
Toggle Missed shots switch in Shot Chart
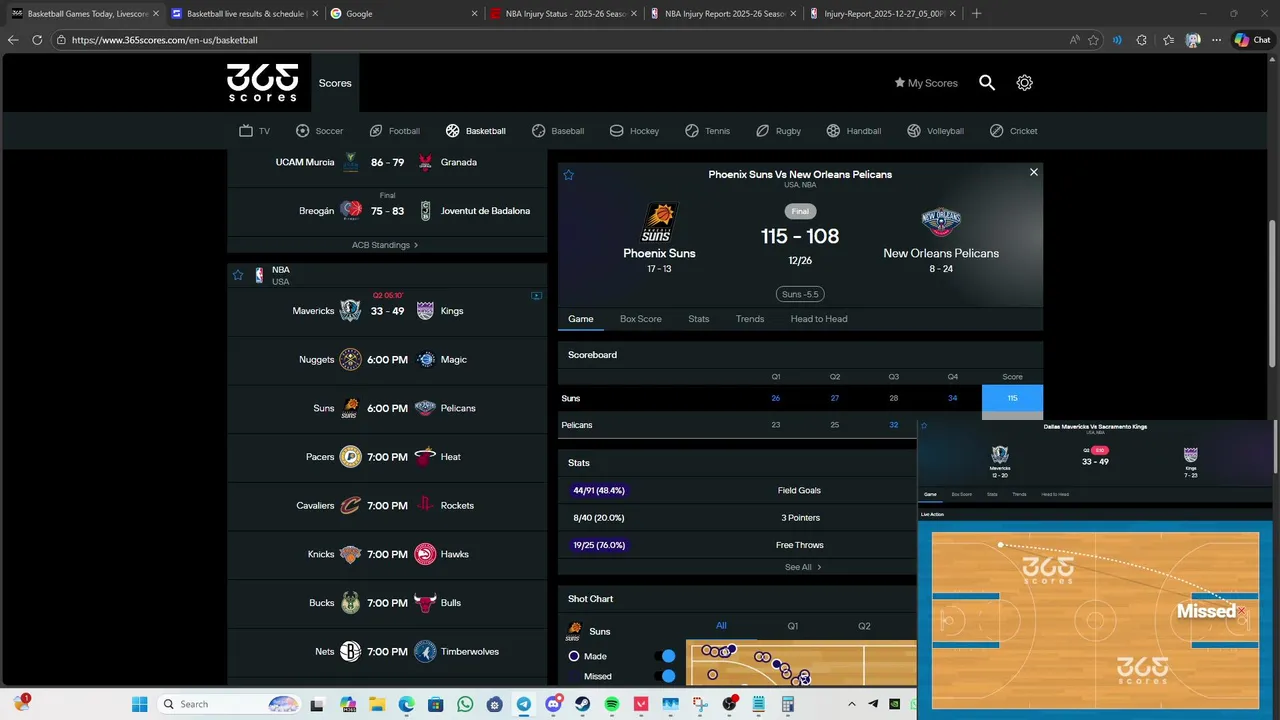tap(664, 676)
